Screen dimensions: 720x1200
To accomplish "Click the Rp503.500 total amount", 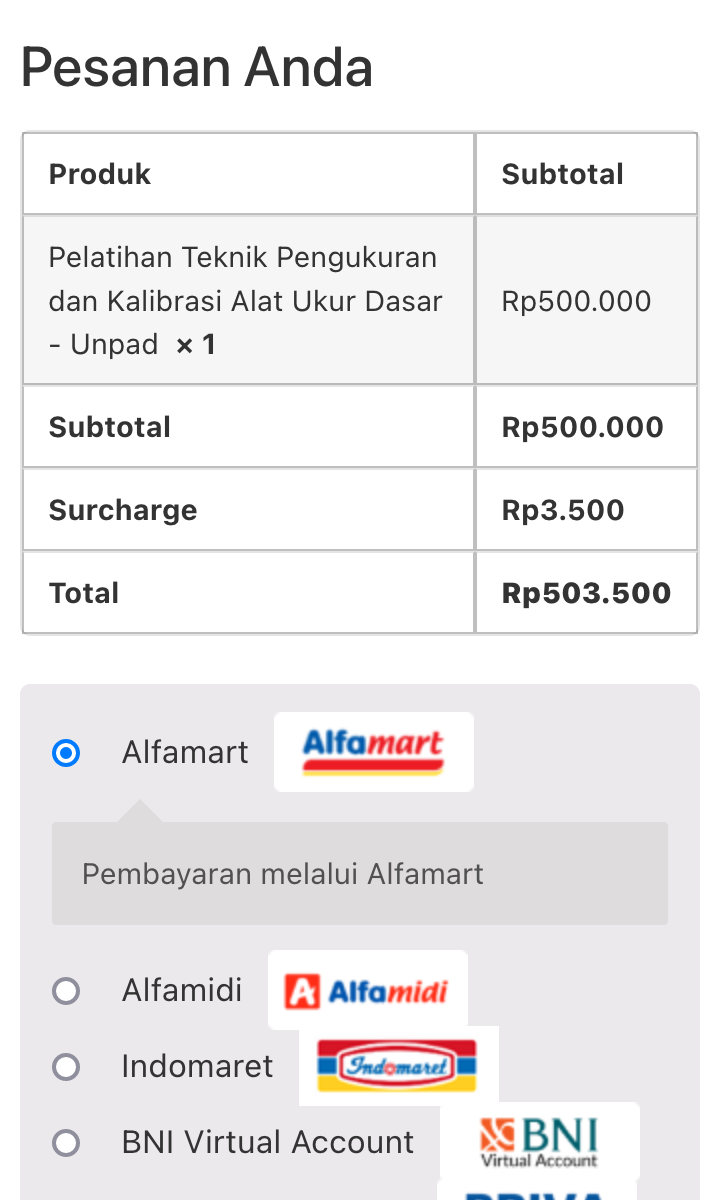I will coord(586,593).
